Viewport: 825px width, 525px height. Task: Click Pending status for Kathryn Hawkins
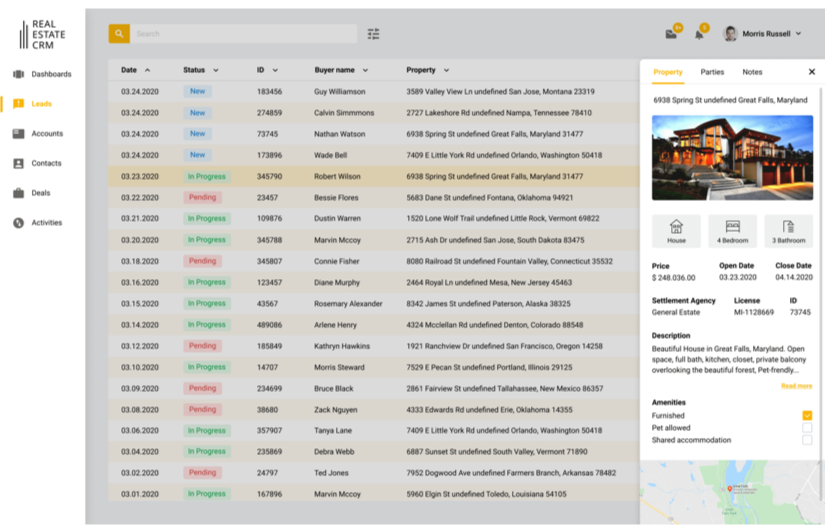(202, 346)
